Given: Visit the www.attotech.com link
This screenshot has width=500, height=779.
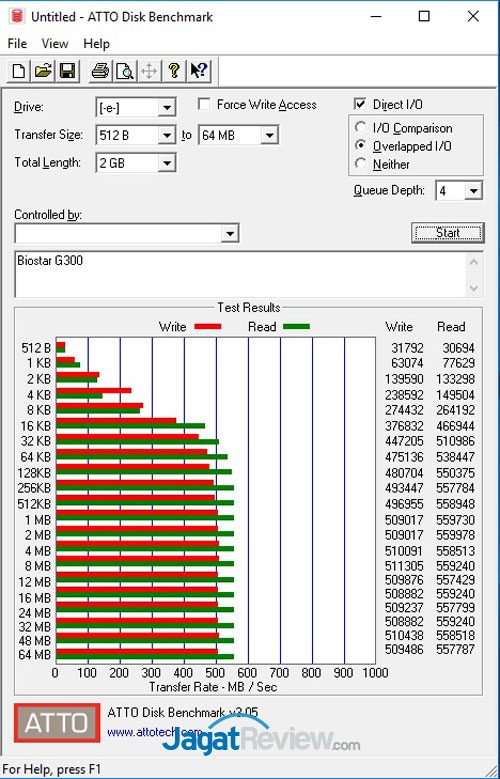Looking at the screenshot, I should (x=155, y=732).
